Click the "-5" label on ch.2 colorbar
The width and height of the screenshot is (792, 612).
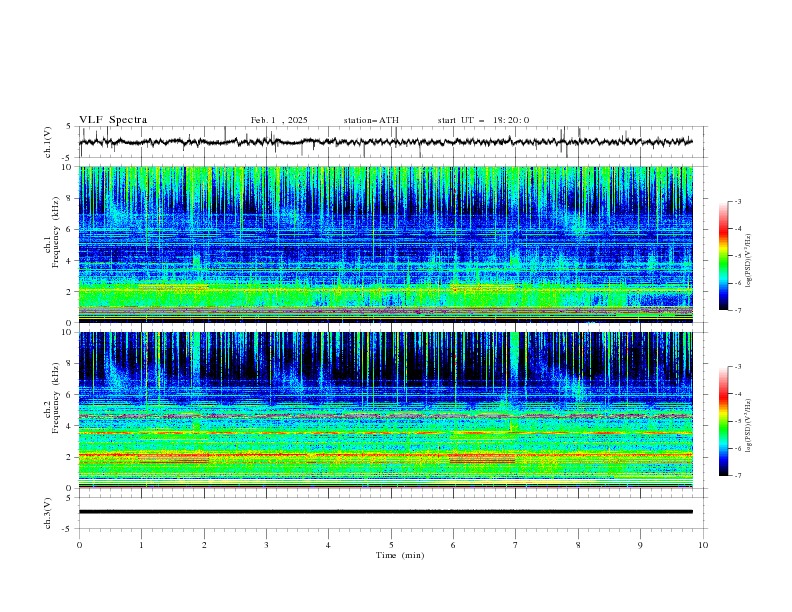(738, 421)
